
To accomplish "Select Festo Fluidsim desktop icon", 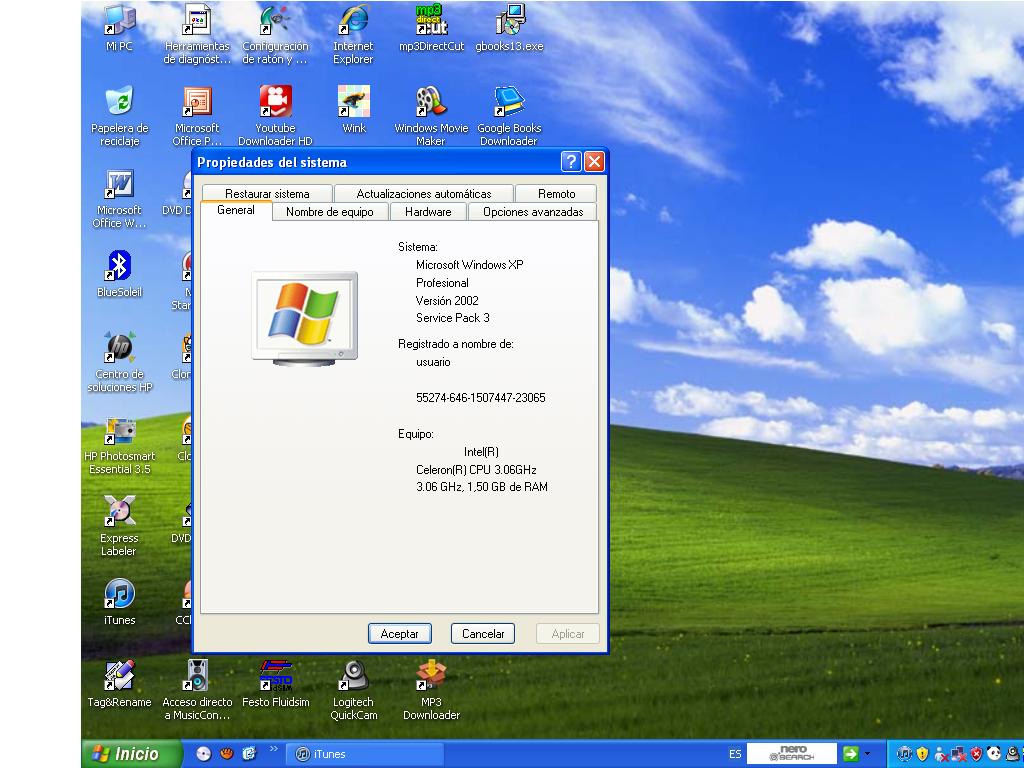I will click(x=275, y=683).
